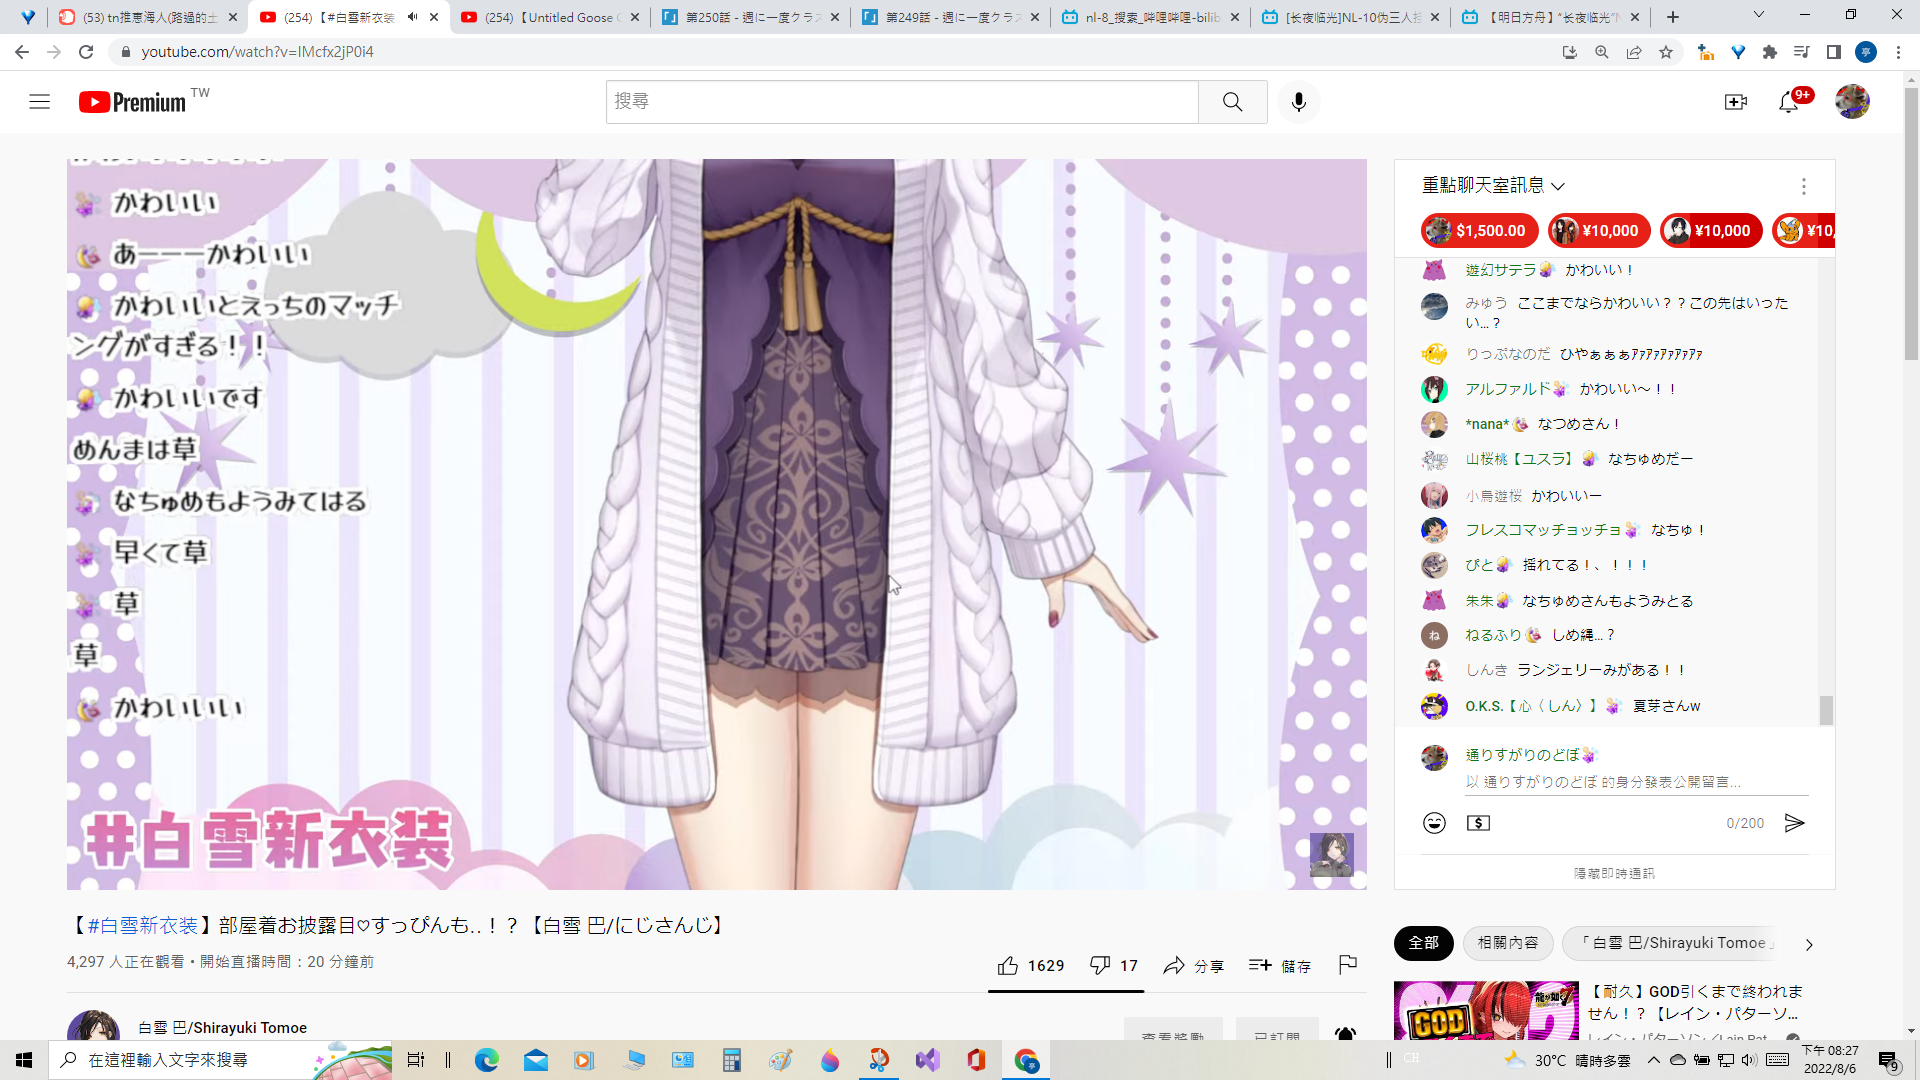Open the YouTube hamburger guide menu

(x=39, y=102)
